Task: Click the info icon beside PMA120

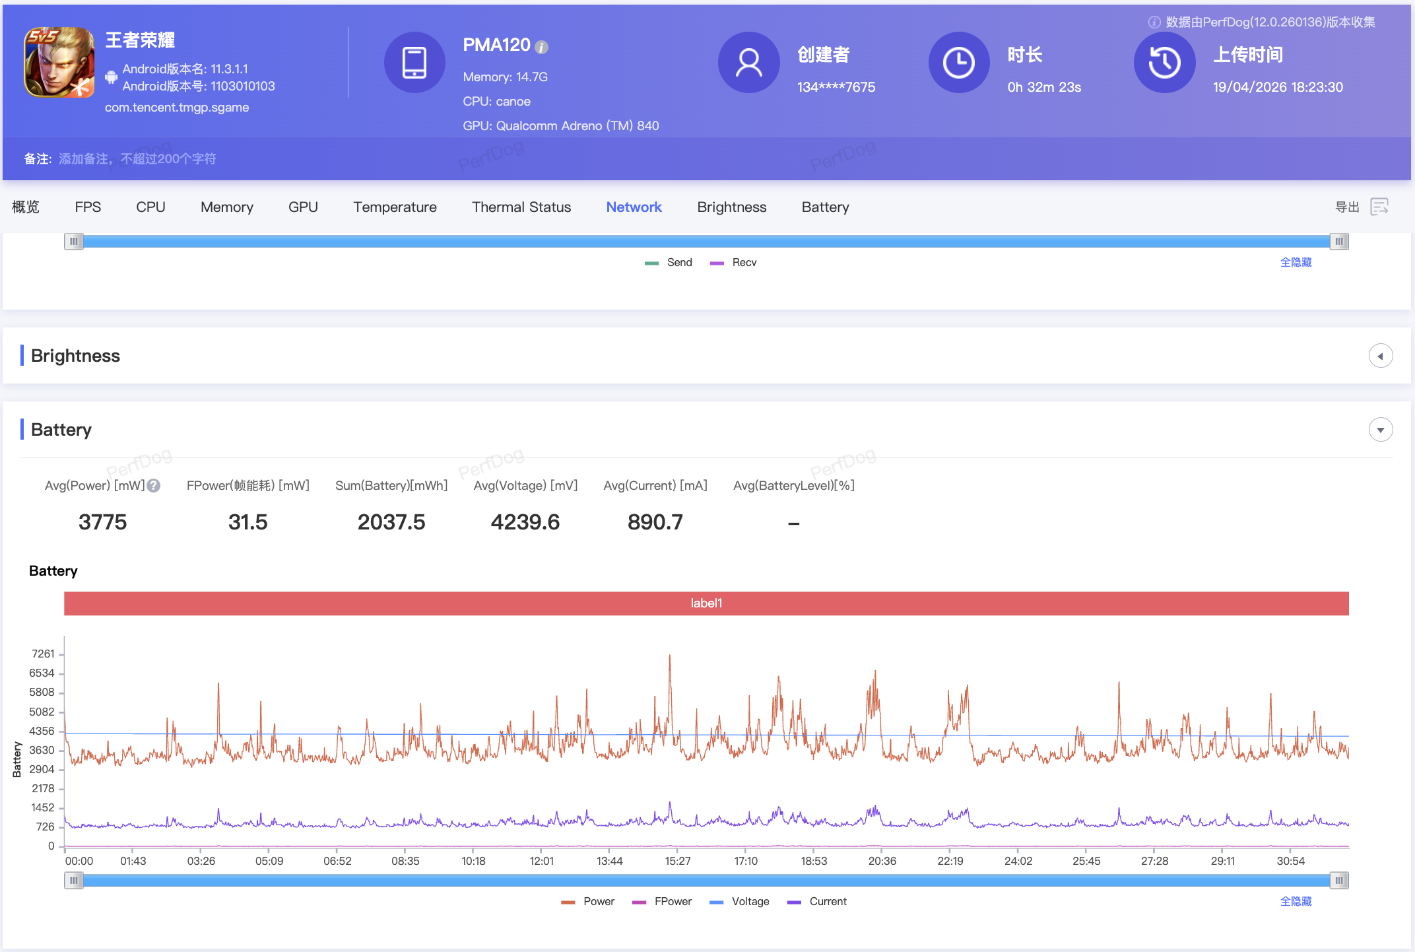Action: pos(542,47)
